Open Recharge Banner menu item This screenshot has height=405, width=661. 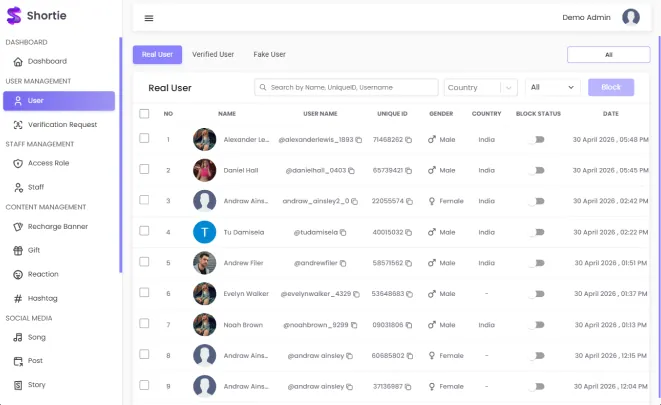click(59, 227)
